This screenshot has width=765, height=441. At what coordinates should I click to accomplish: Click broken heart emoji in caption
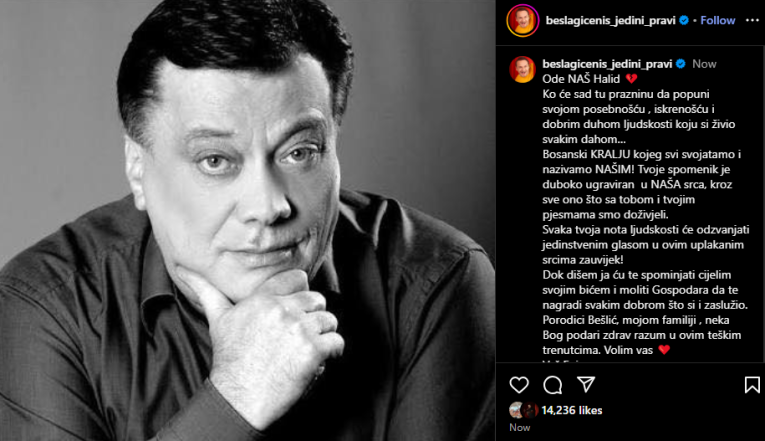click(631, 79)
